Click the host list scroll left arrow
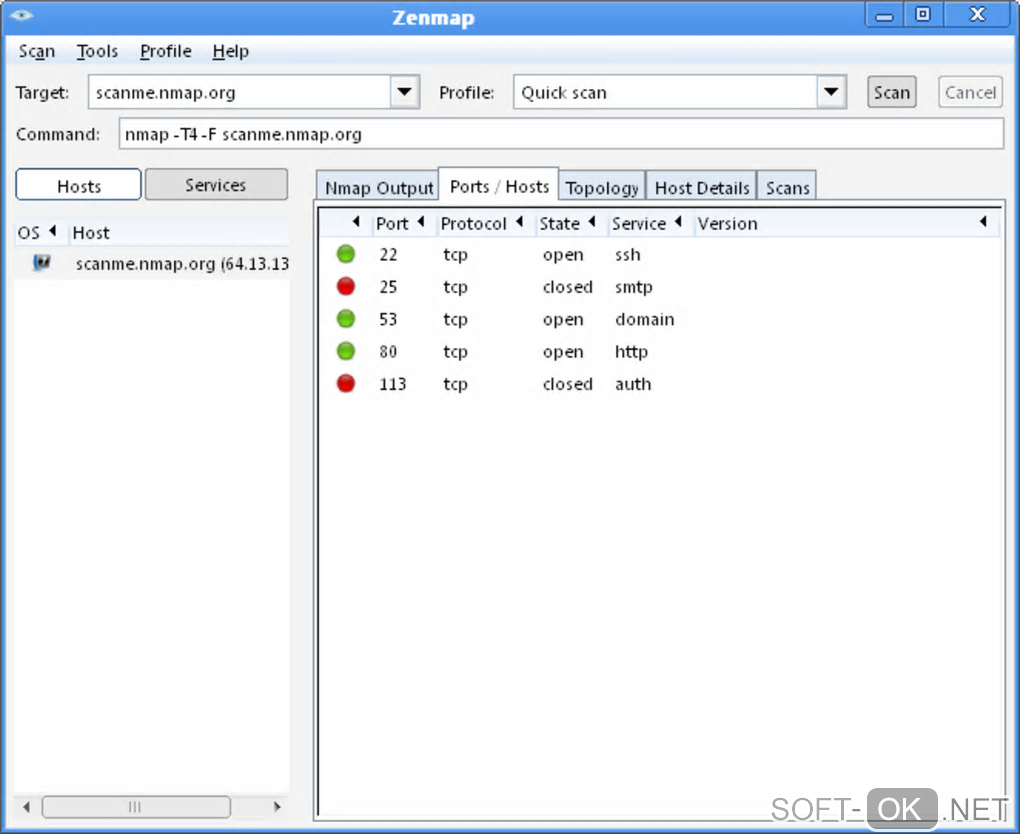 (x=26, y=807)
